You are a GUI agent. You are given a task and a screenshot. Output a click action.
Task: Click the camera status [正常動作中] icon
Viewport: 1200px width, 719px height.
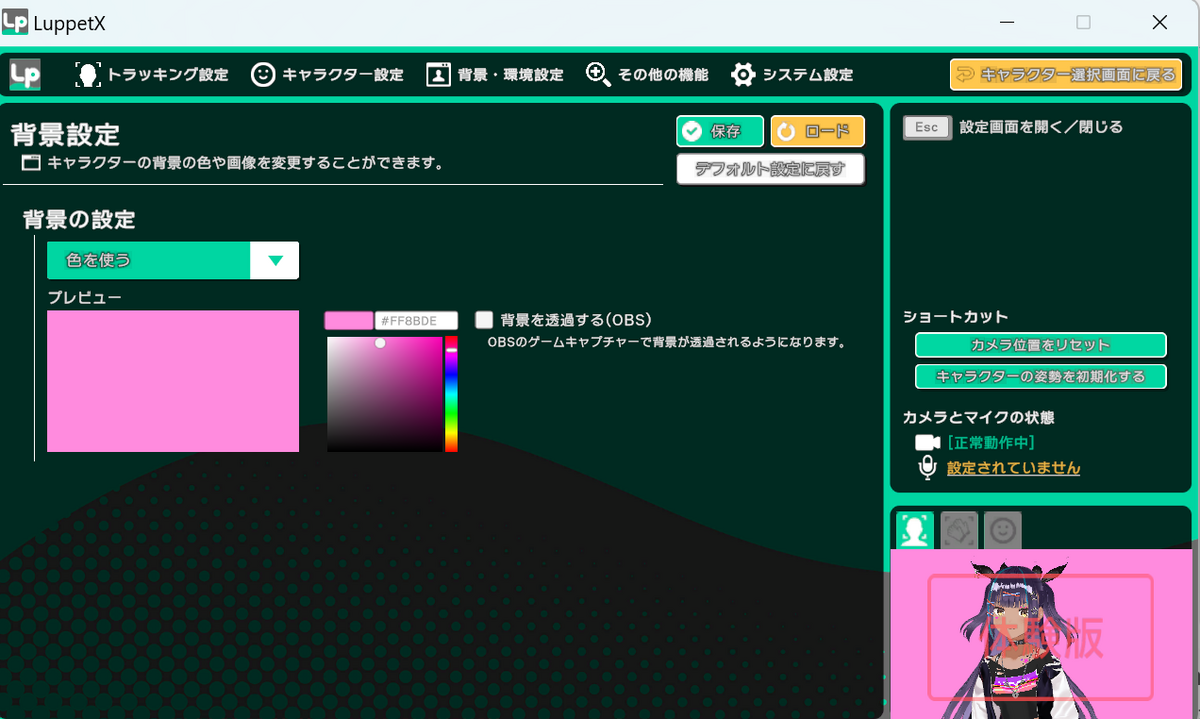(926, 441)
